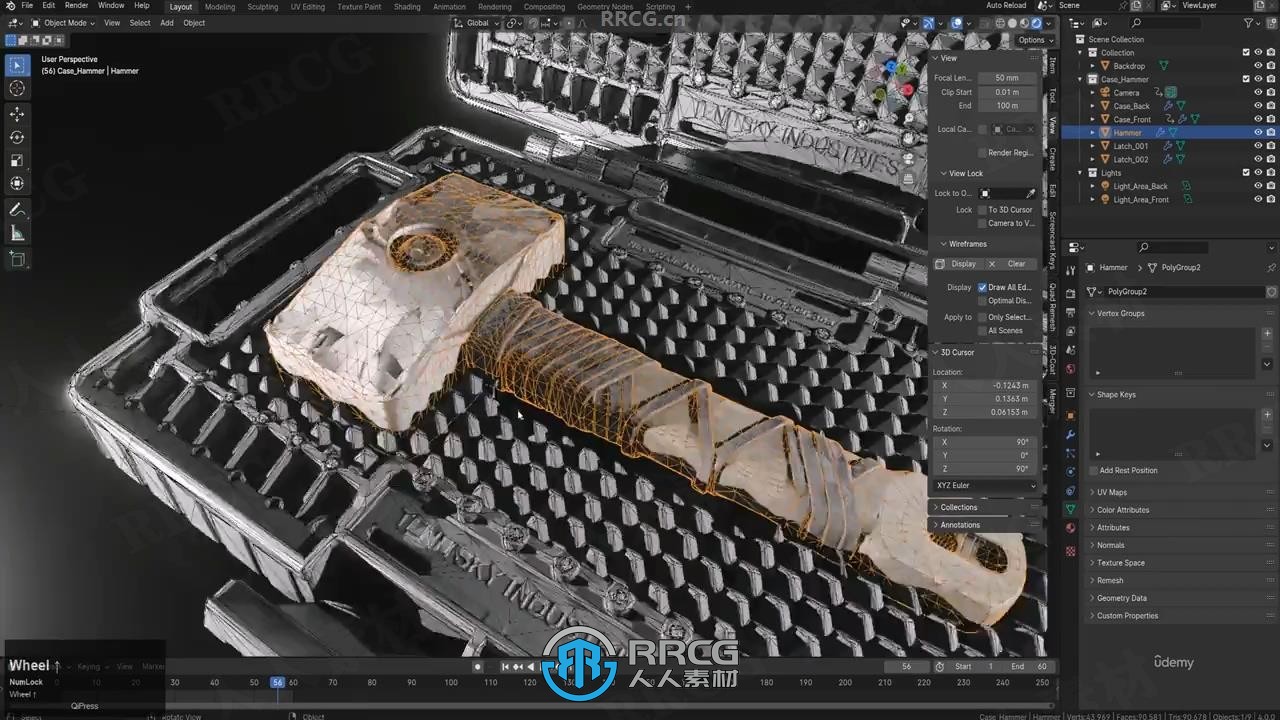Select the Transform tool

click(17, 183)
